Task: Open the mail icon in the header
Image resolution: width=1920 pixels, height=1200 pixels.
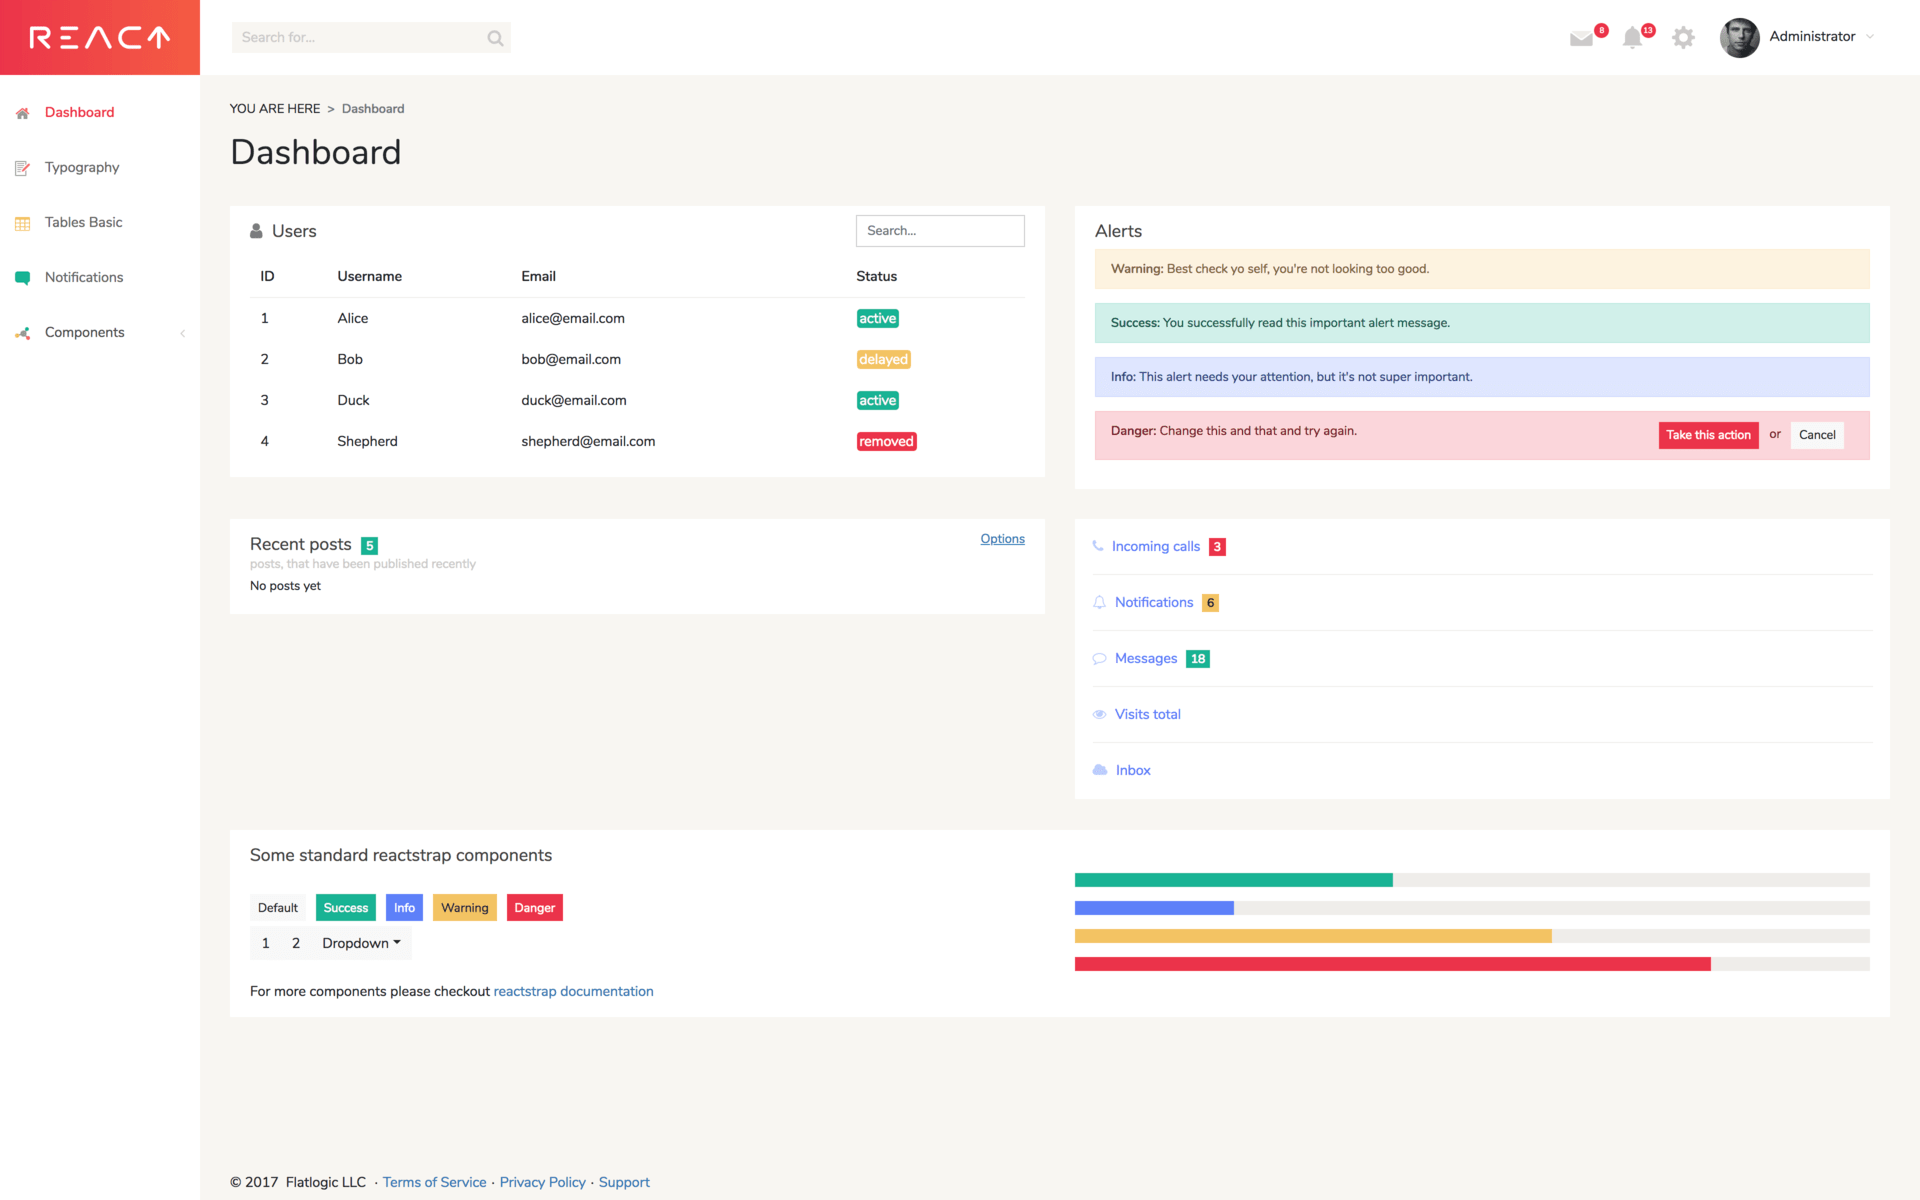Action: tap(1582, 37)
